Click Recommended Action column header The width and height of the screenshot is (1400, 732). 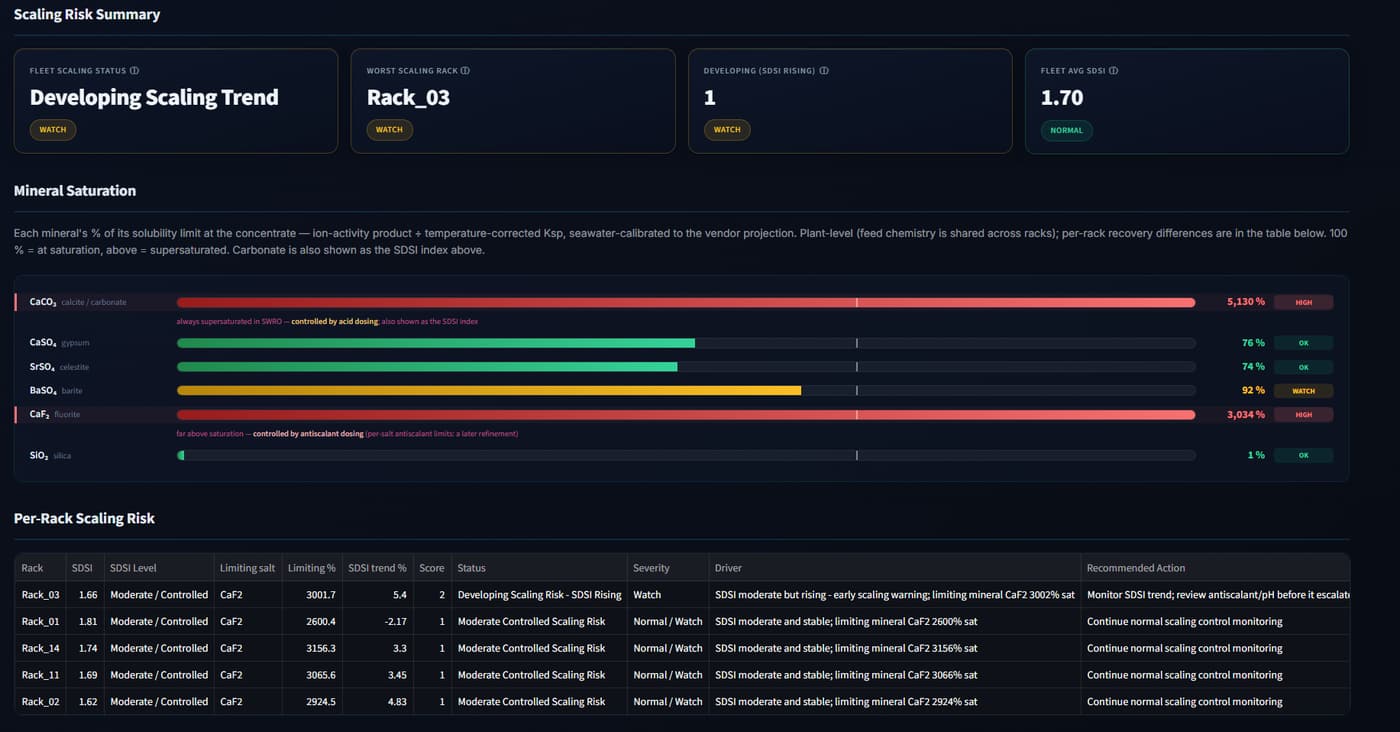pos(1215,568)
